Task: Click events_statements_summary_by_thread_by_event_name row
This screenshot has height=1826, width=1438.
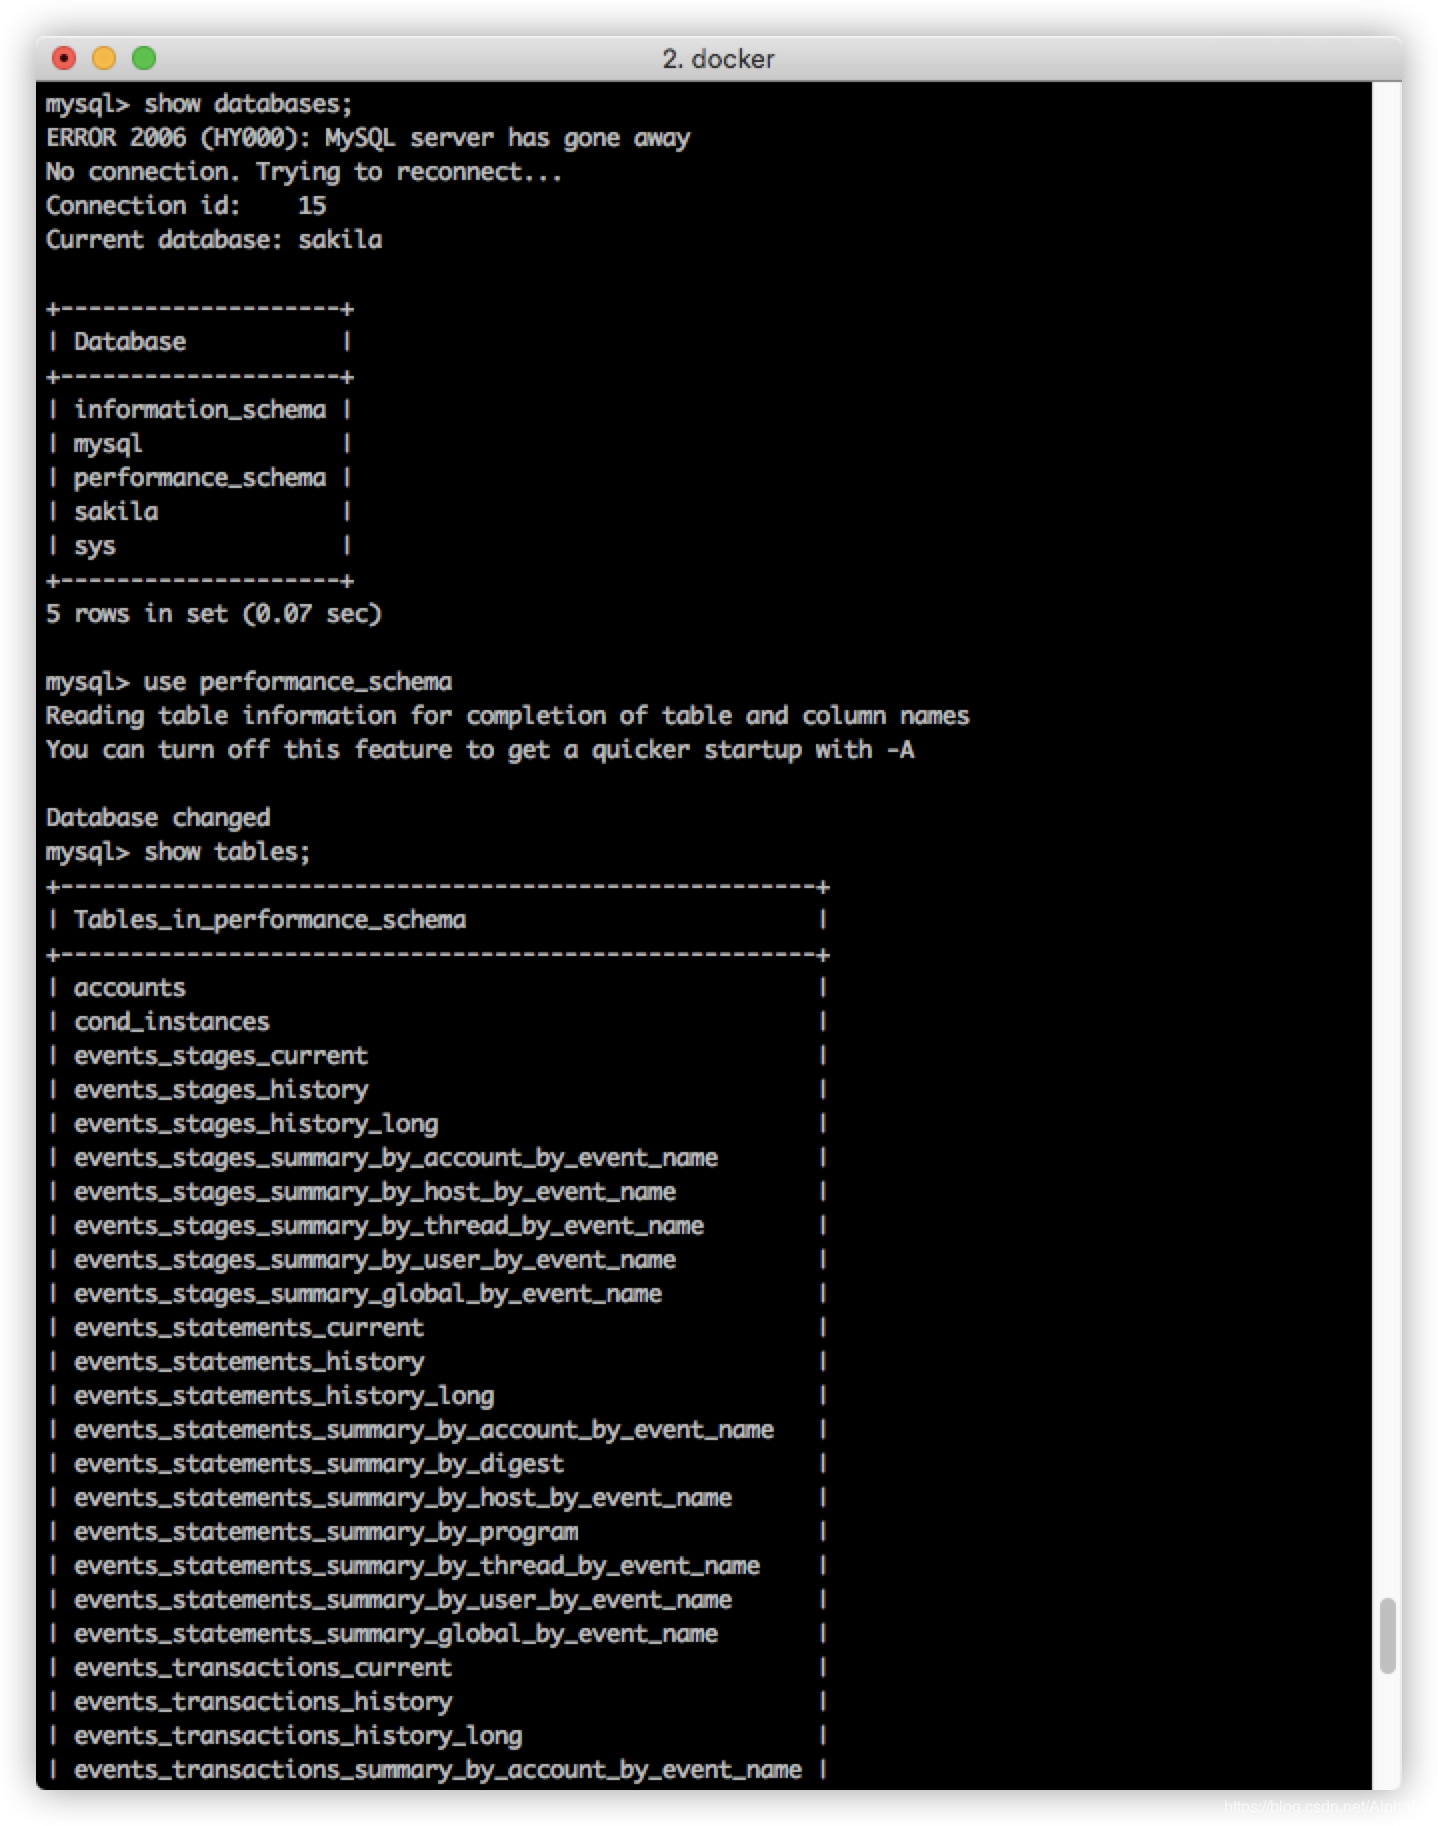Action: tap(438, 1566)
